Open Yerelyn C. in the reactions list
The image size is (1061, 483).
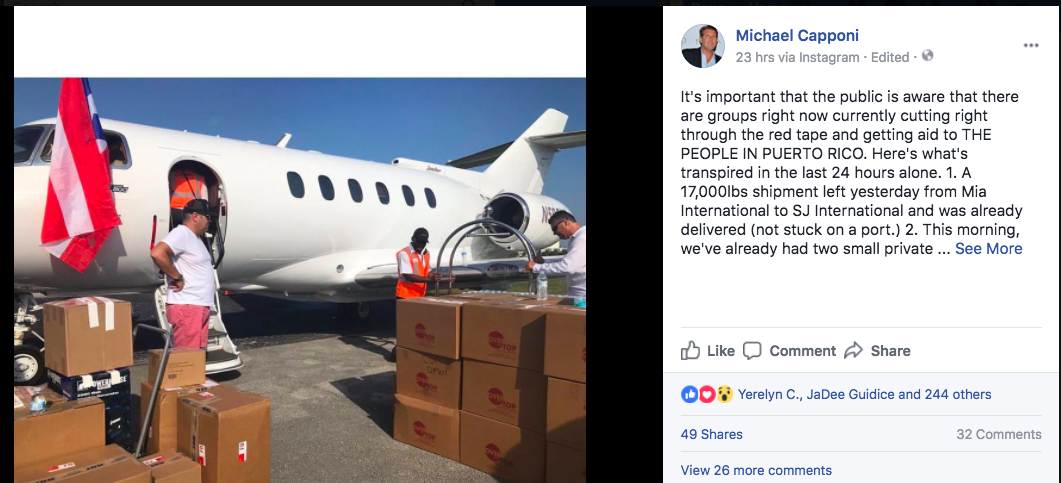[769, 394]
